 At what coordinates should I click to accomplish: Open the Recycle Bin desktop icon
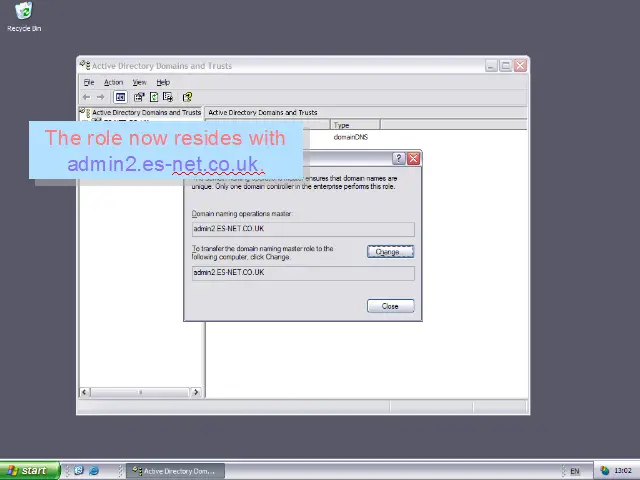pyautogui.click(x=24, y=17)
